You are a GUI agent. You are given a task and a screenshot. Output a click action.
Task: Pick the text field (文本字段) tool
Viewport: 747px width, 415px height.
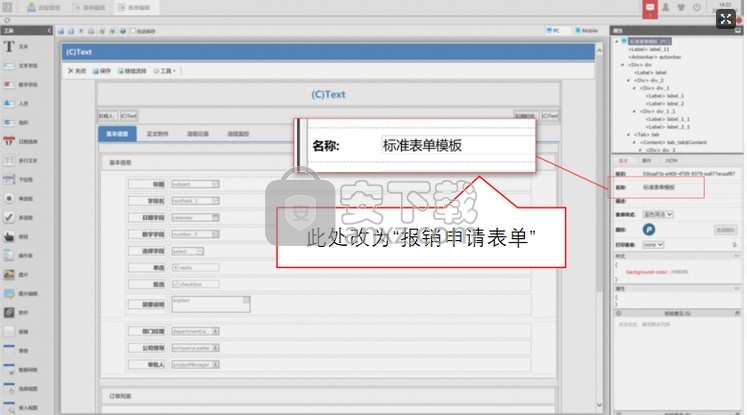point(9,65)
